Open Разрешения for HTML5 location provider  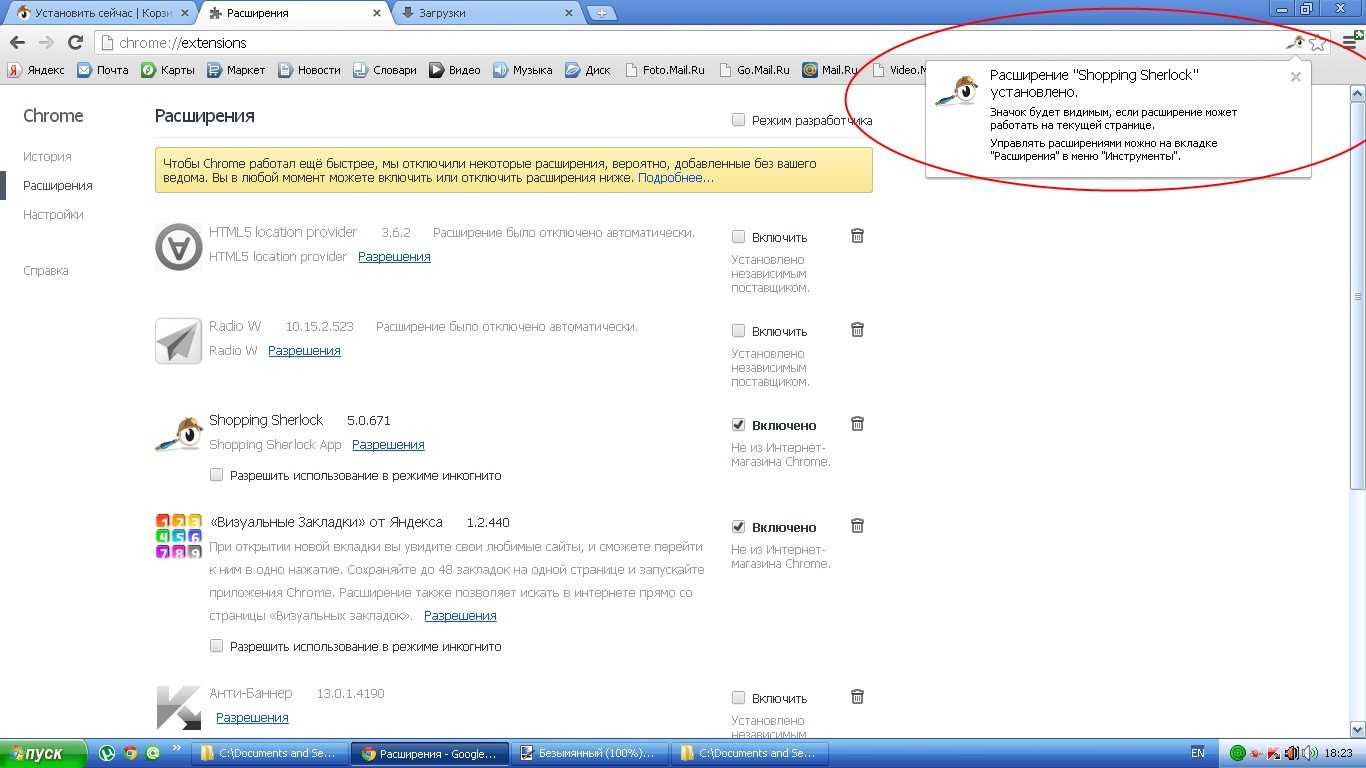coord(394,256)
